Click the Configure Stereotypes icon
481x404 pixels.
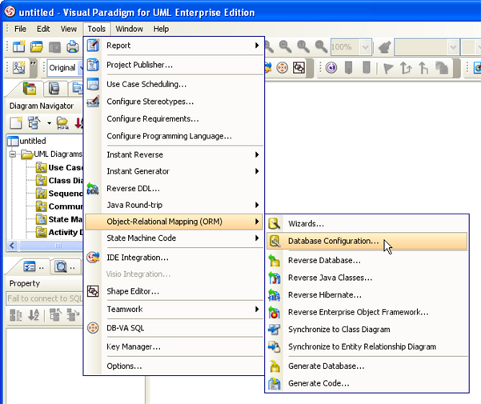[x=93, y=101]
